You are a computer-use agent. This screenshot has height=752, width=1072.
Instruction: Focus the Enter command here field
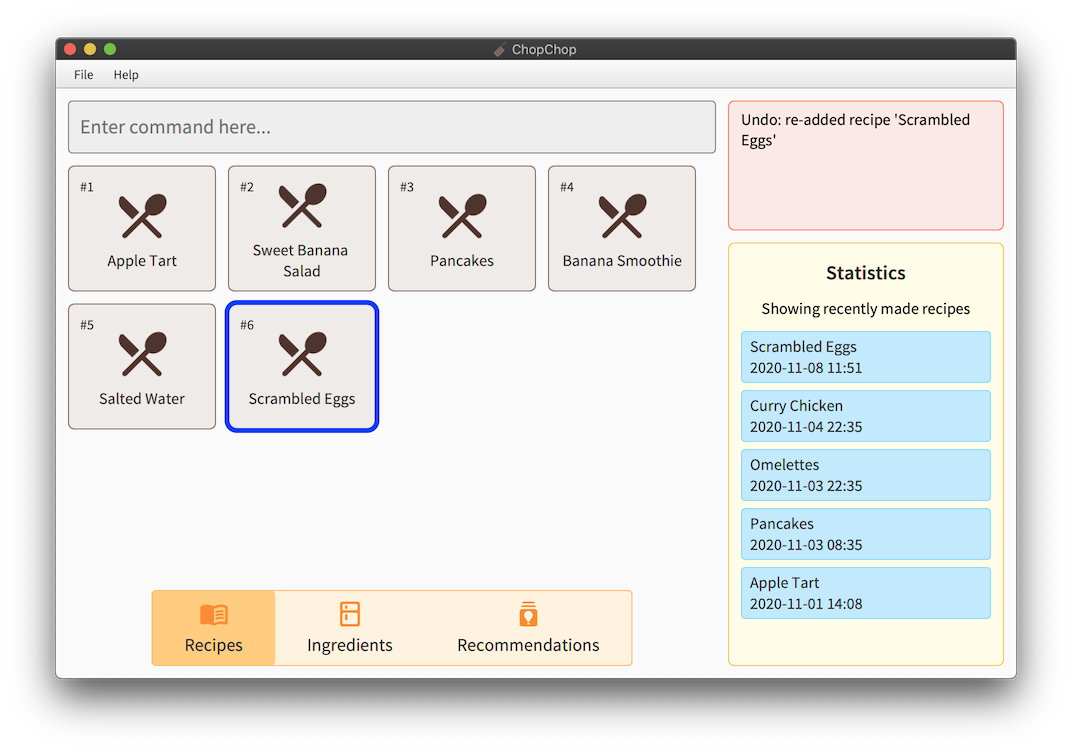tap(392, 127)
